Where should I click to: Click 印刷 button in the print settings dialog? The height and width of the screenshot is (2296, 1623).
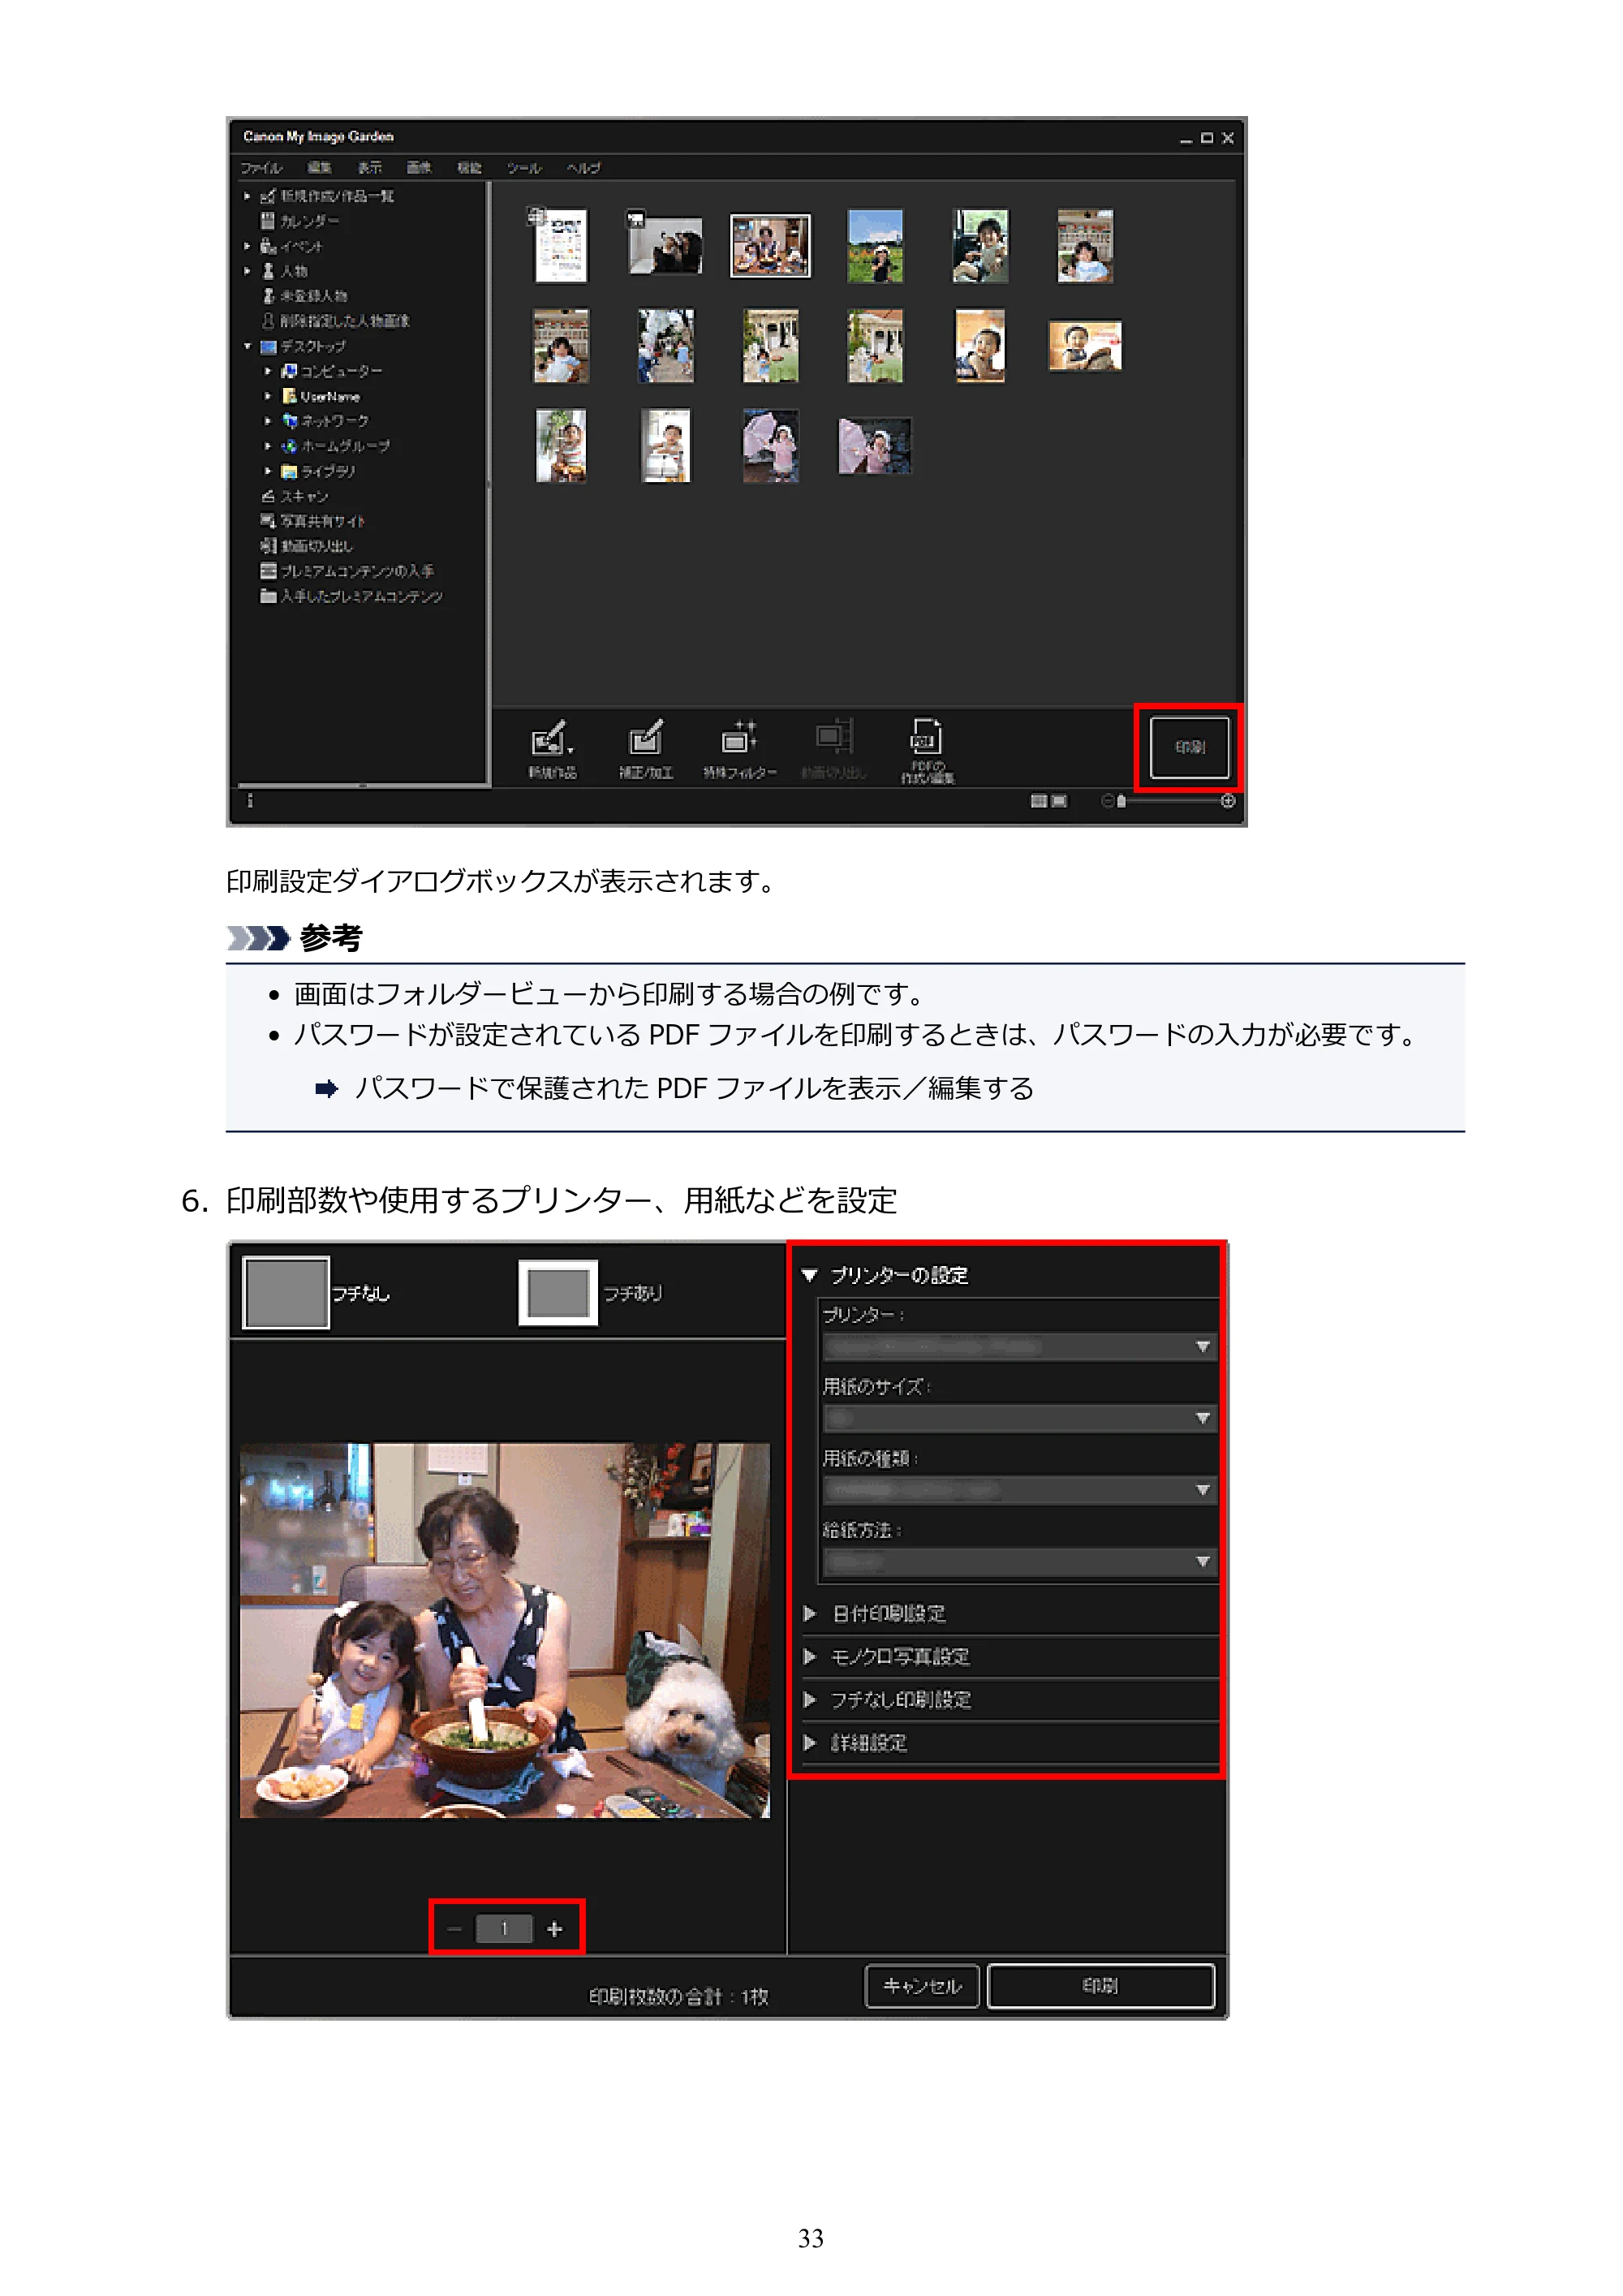tap(1100, 1985)
